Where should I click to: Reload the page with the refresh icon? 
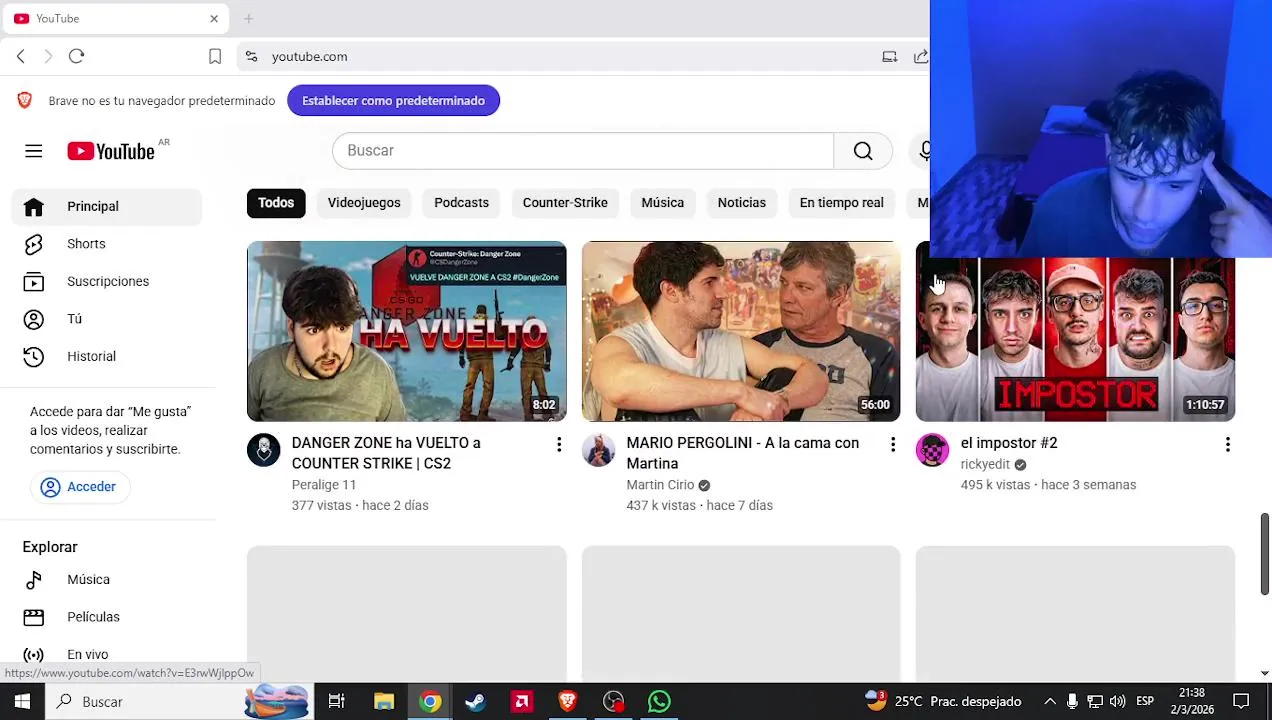[x=76, y=57]
